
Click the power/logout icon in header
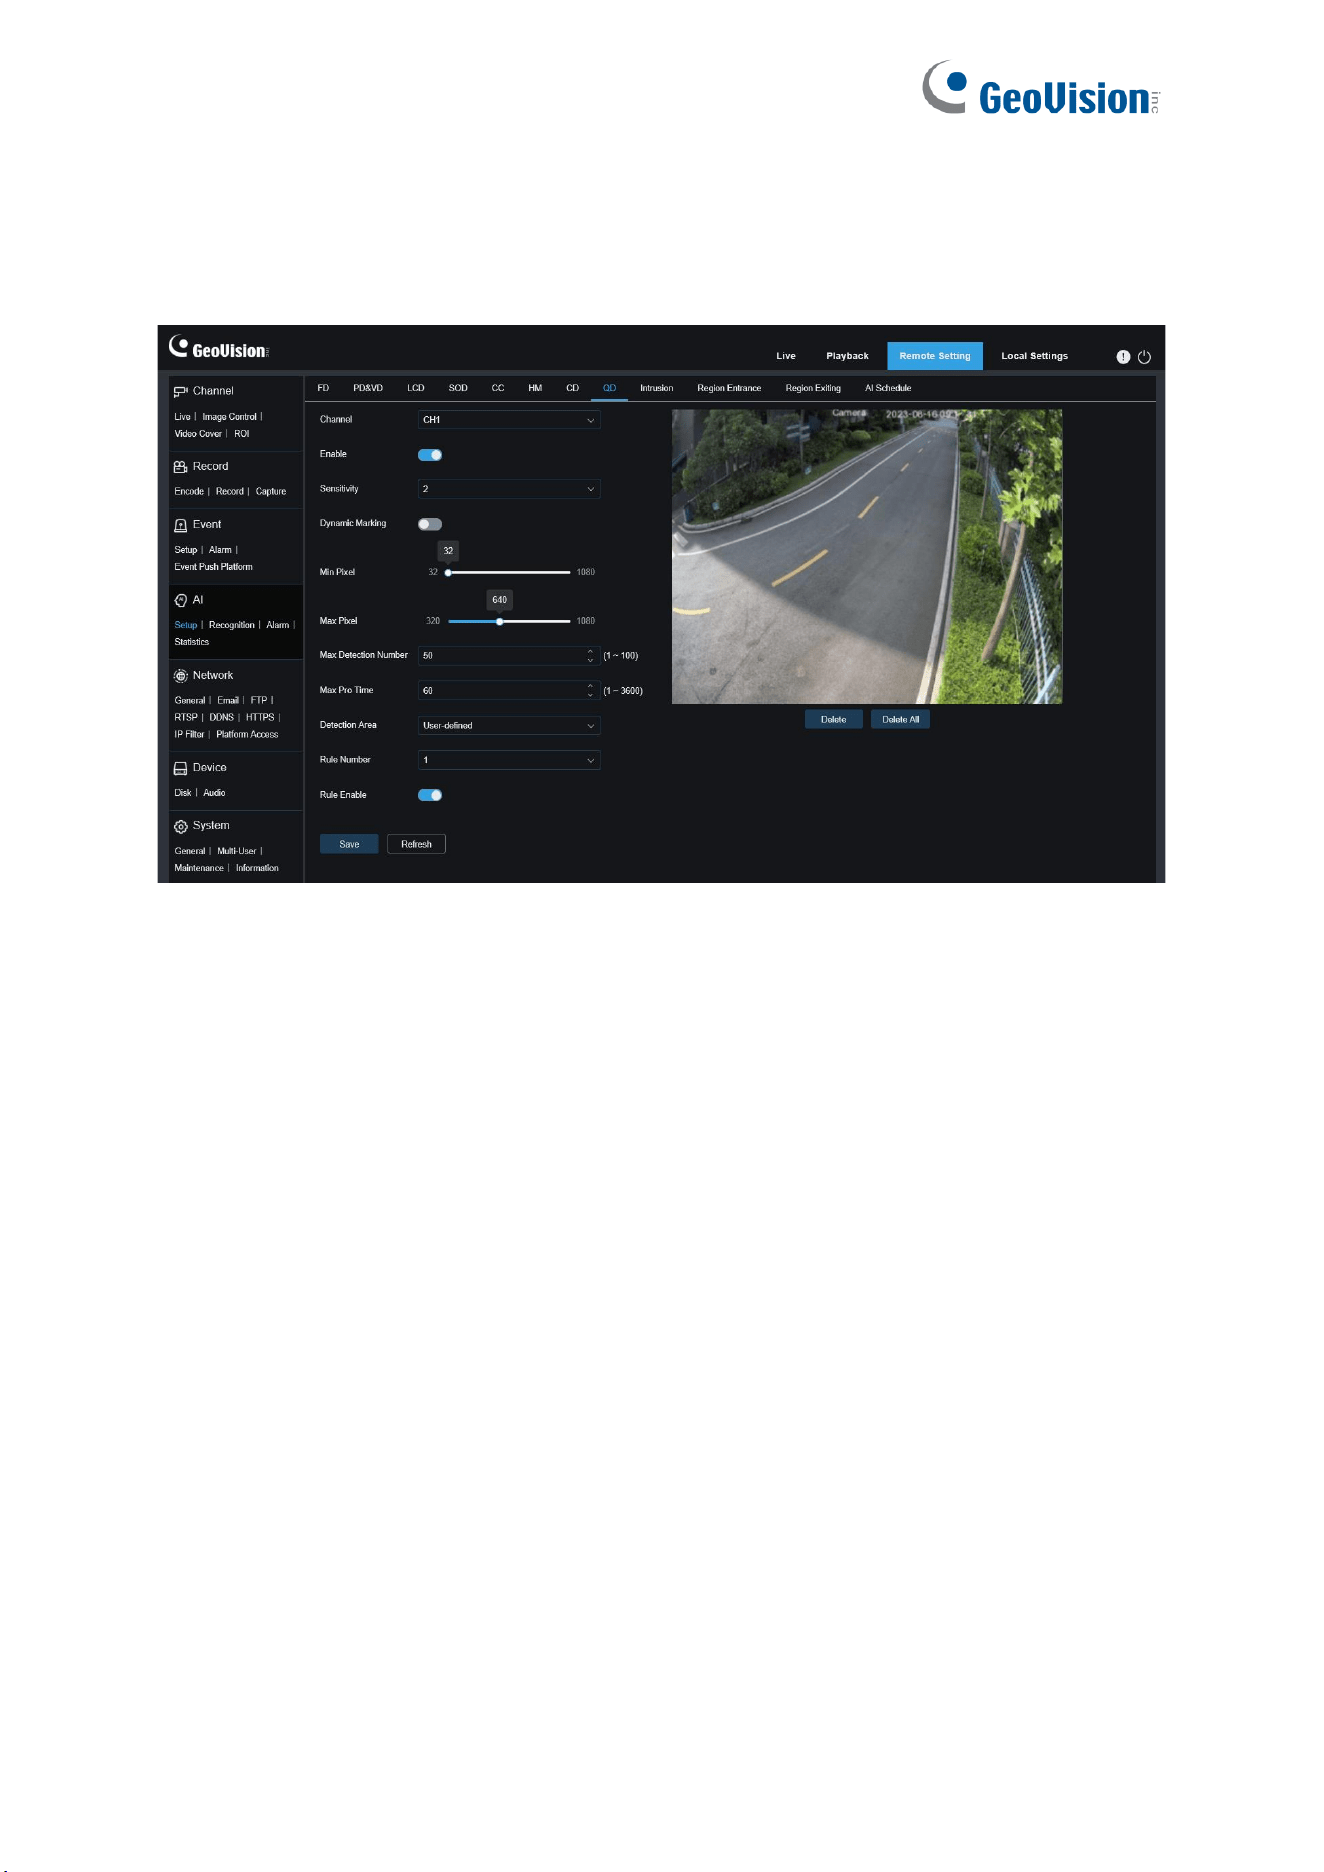(1144, 357)
